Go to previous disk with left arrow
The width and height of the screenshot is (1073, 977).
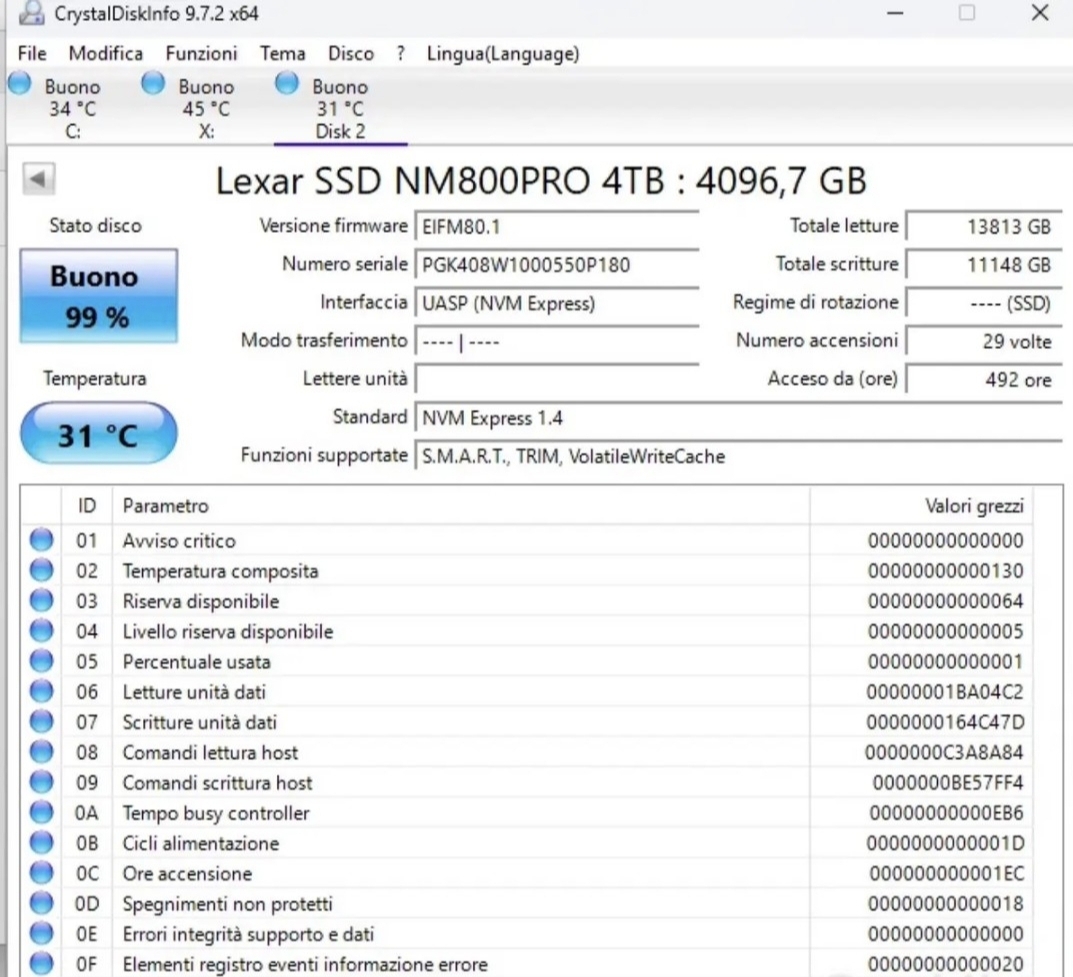[38, 180]
